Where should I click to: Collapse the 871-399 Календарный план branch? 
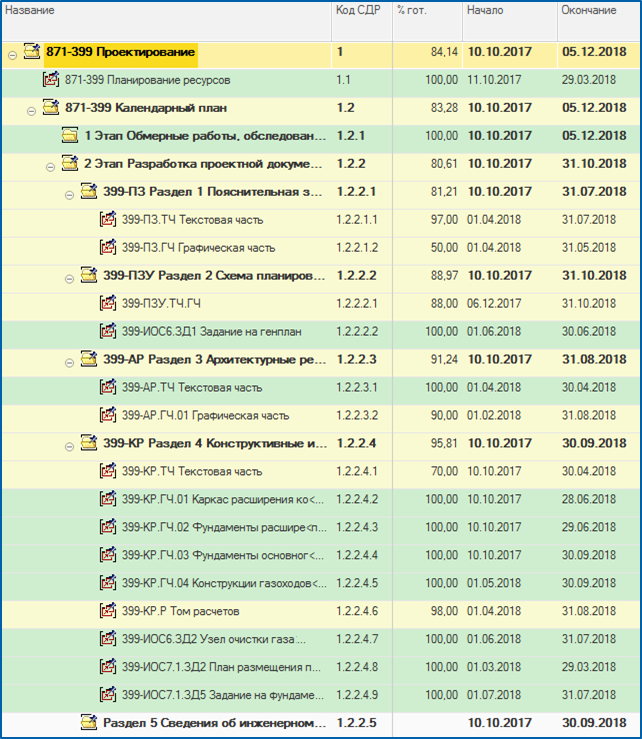pos(32,112)
